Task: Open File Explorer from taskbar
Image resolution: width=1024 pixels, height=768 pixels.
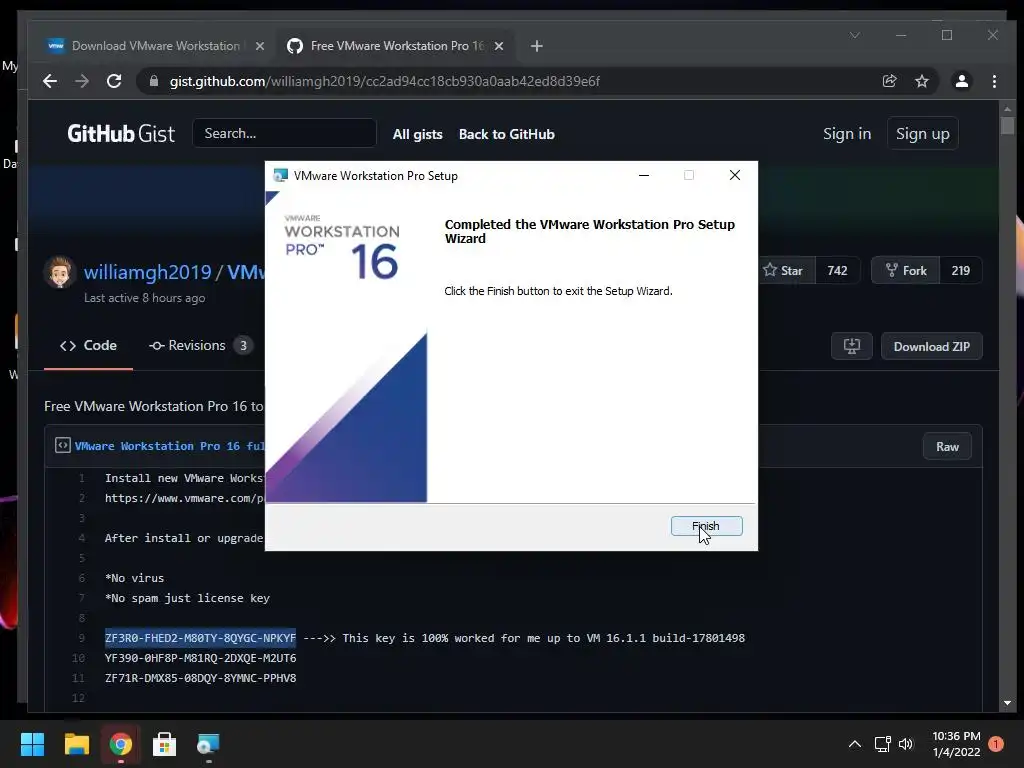Action: point(76,744)
